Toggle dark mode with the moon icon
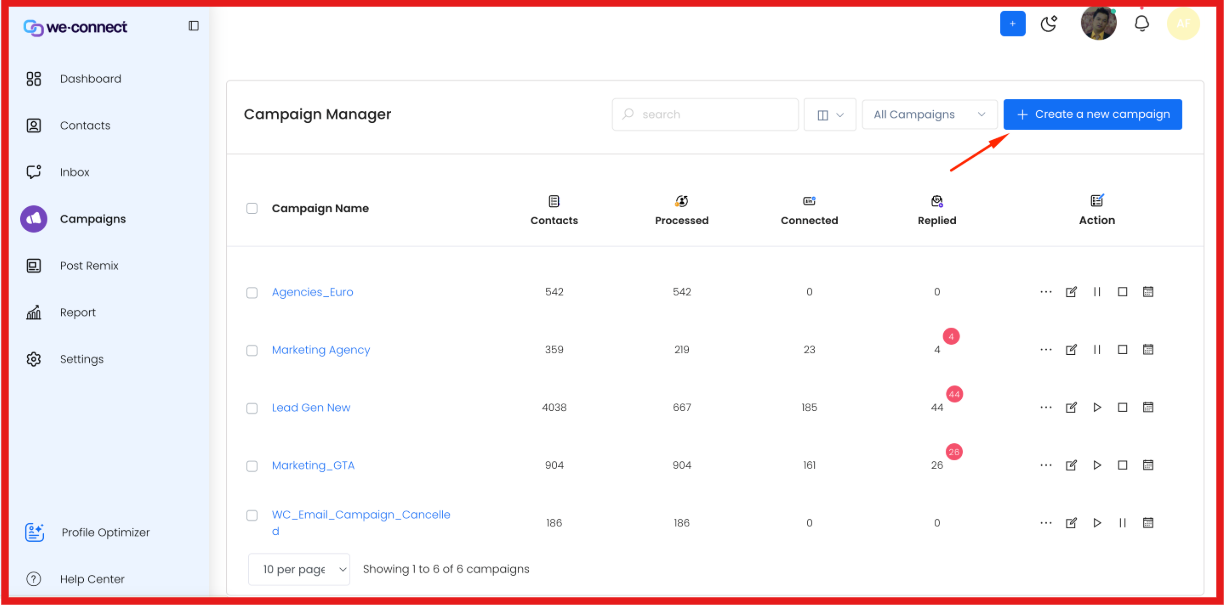 click(1048, 23)
